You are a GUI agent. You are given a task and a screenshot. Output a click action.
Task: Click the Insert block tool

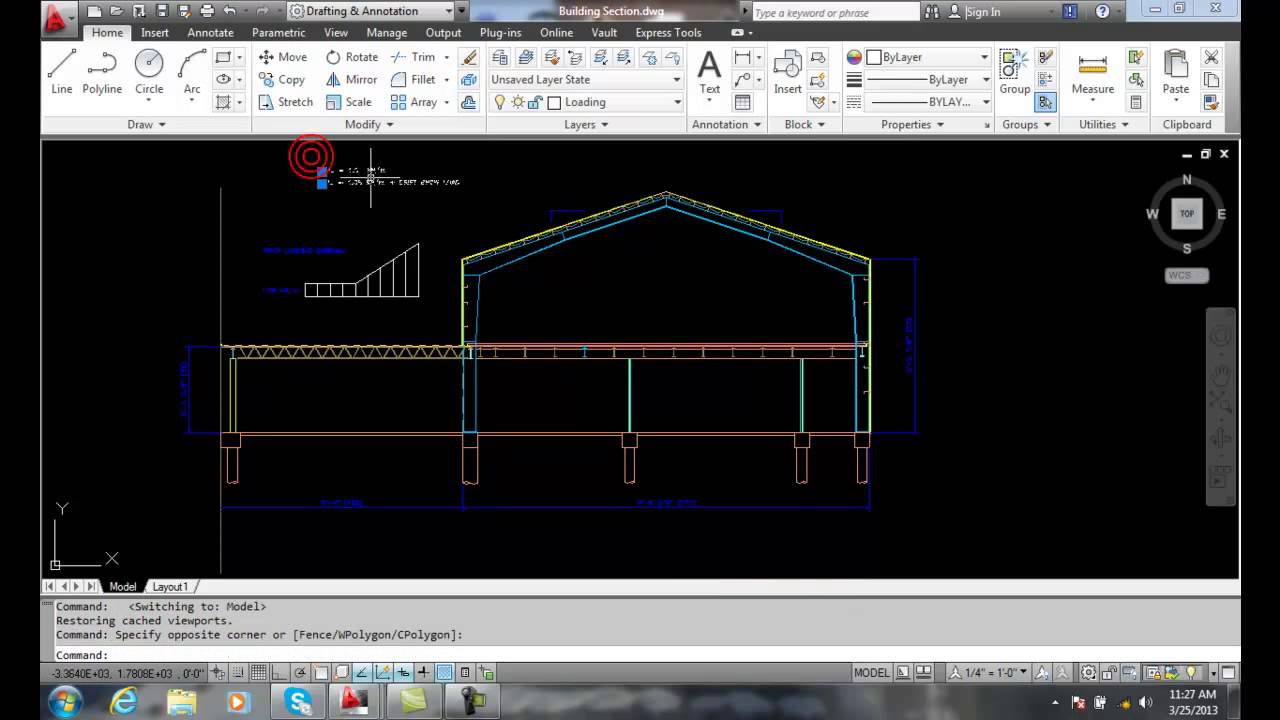pyautogui.click(x=788, y=73)
